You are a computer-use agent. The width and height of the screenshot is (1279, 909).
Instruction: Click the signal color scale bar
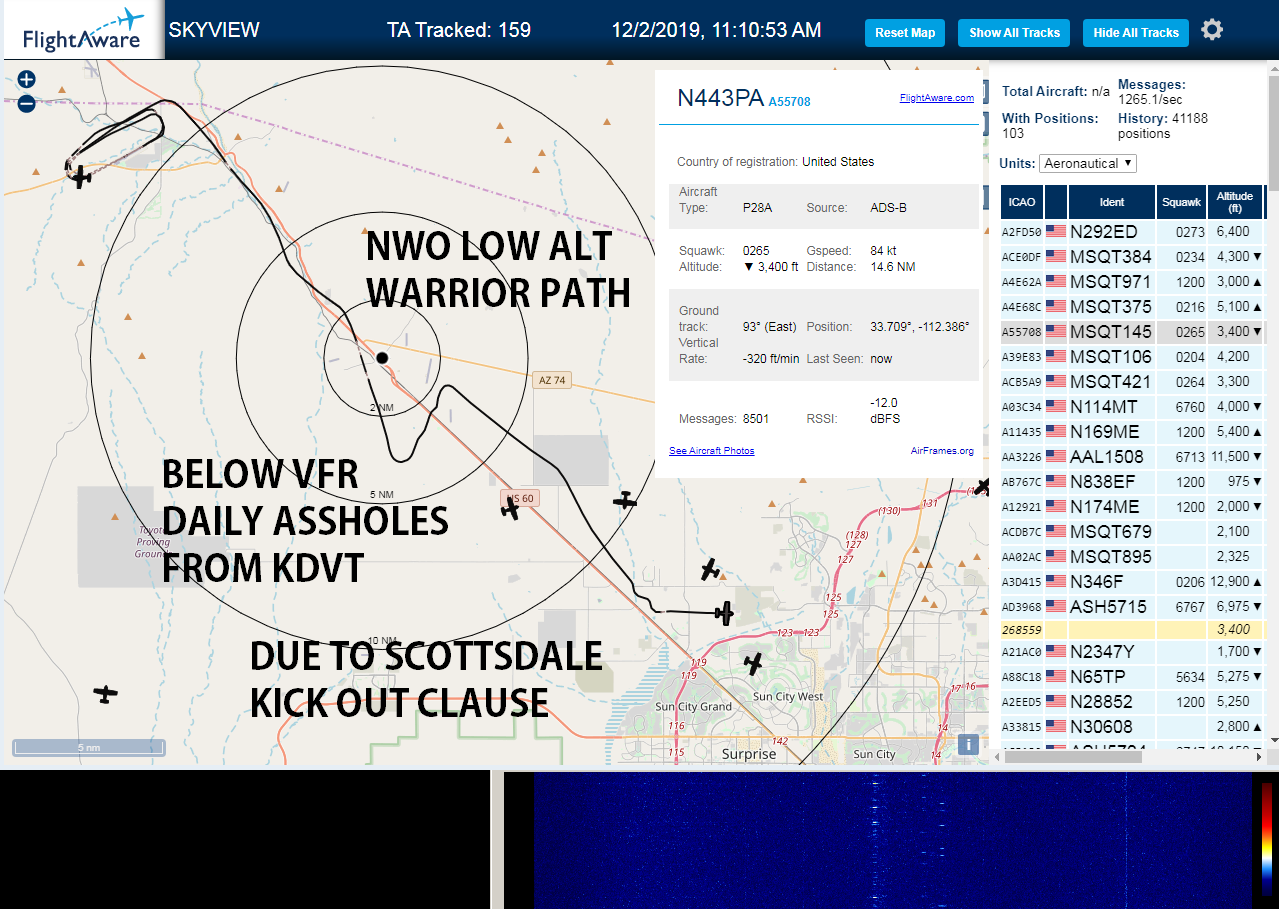pos(1266,838)
